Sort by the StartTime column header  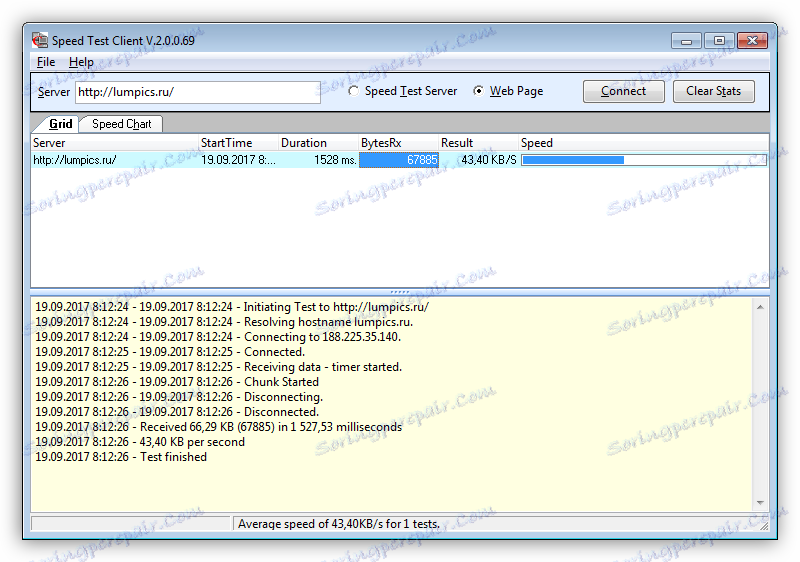point(238,143)
